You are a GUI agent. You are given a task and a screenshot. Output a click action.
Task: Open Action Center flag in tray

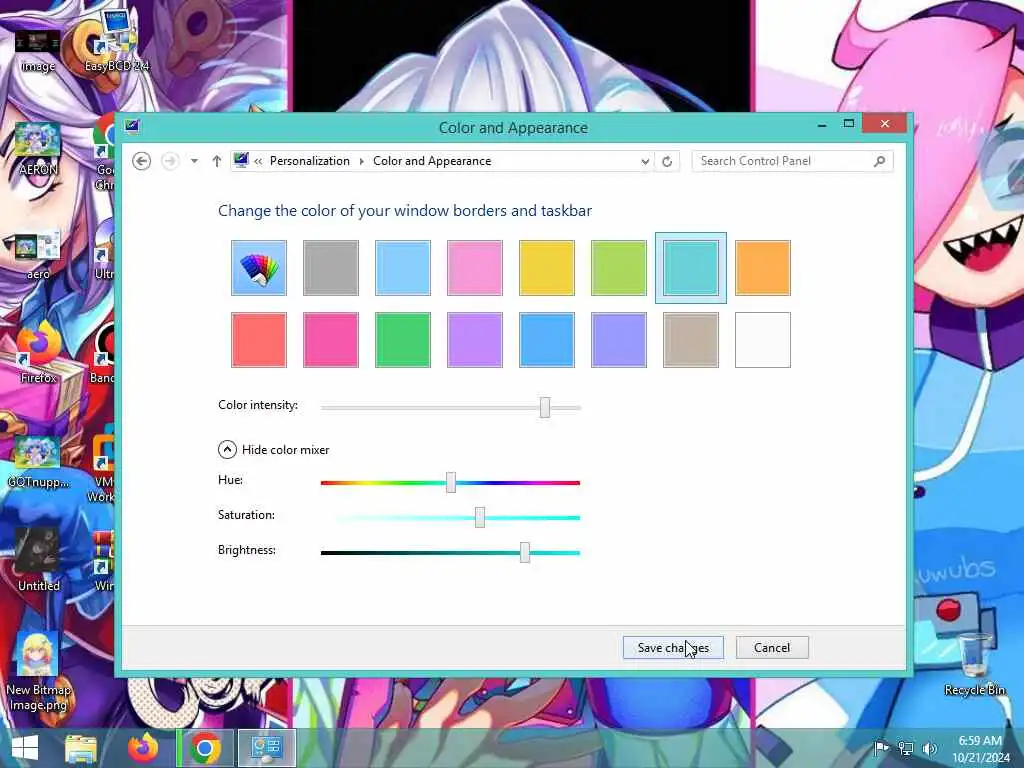(882, 748)
